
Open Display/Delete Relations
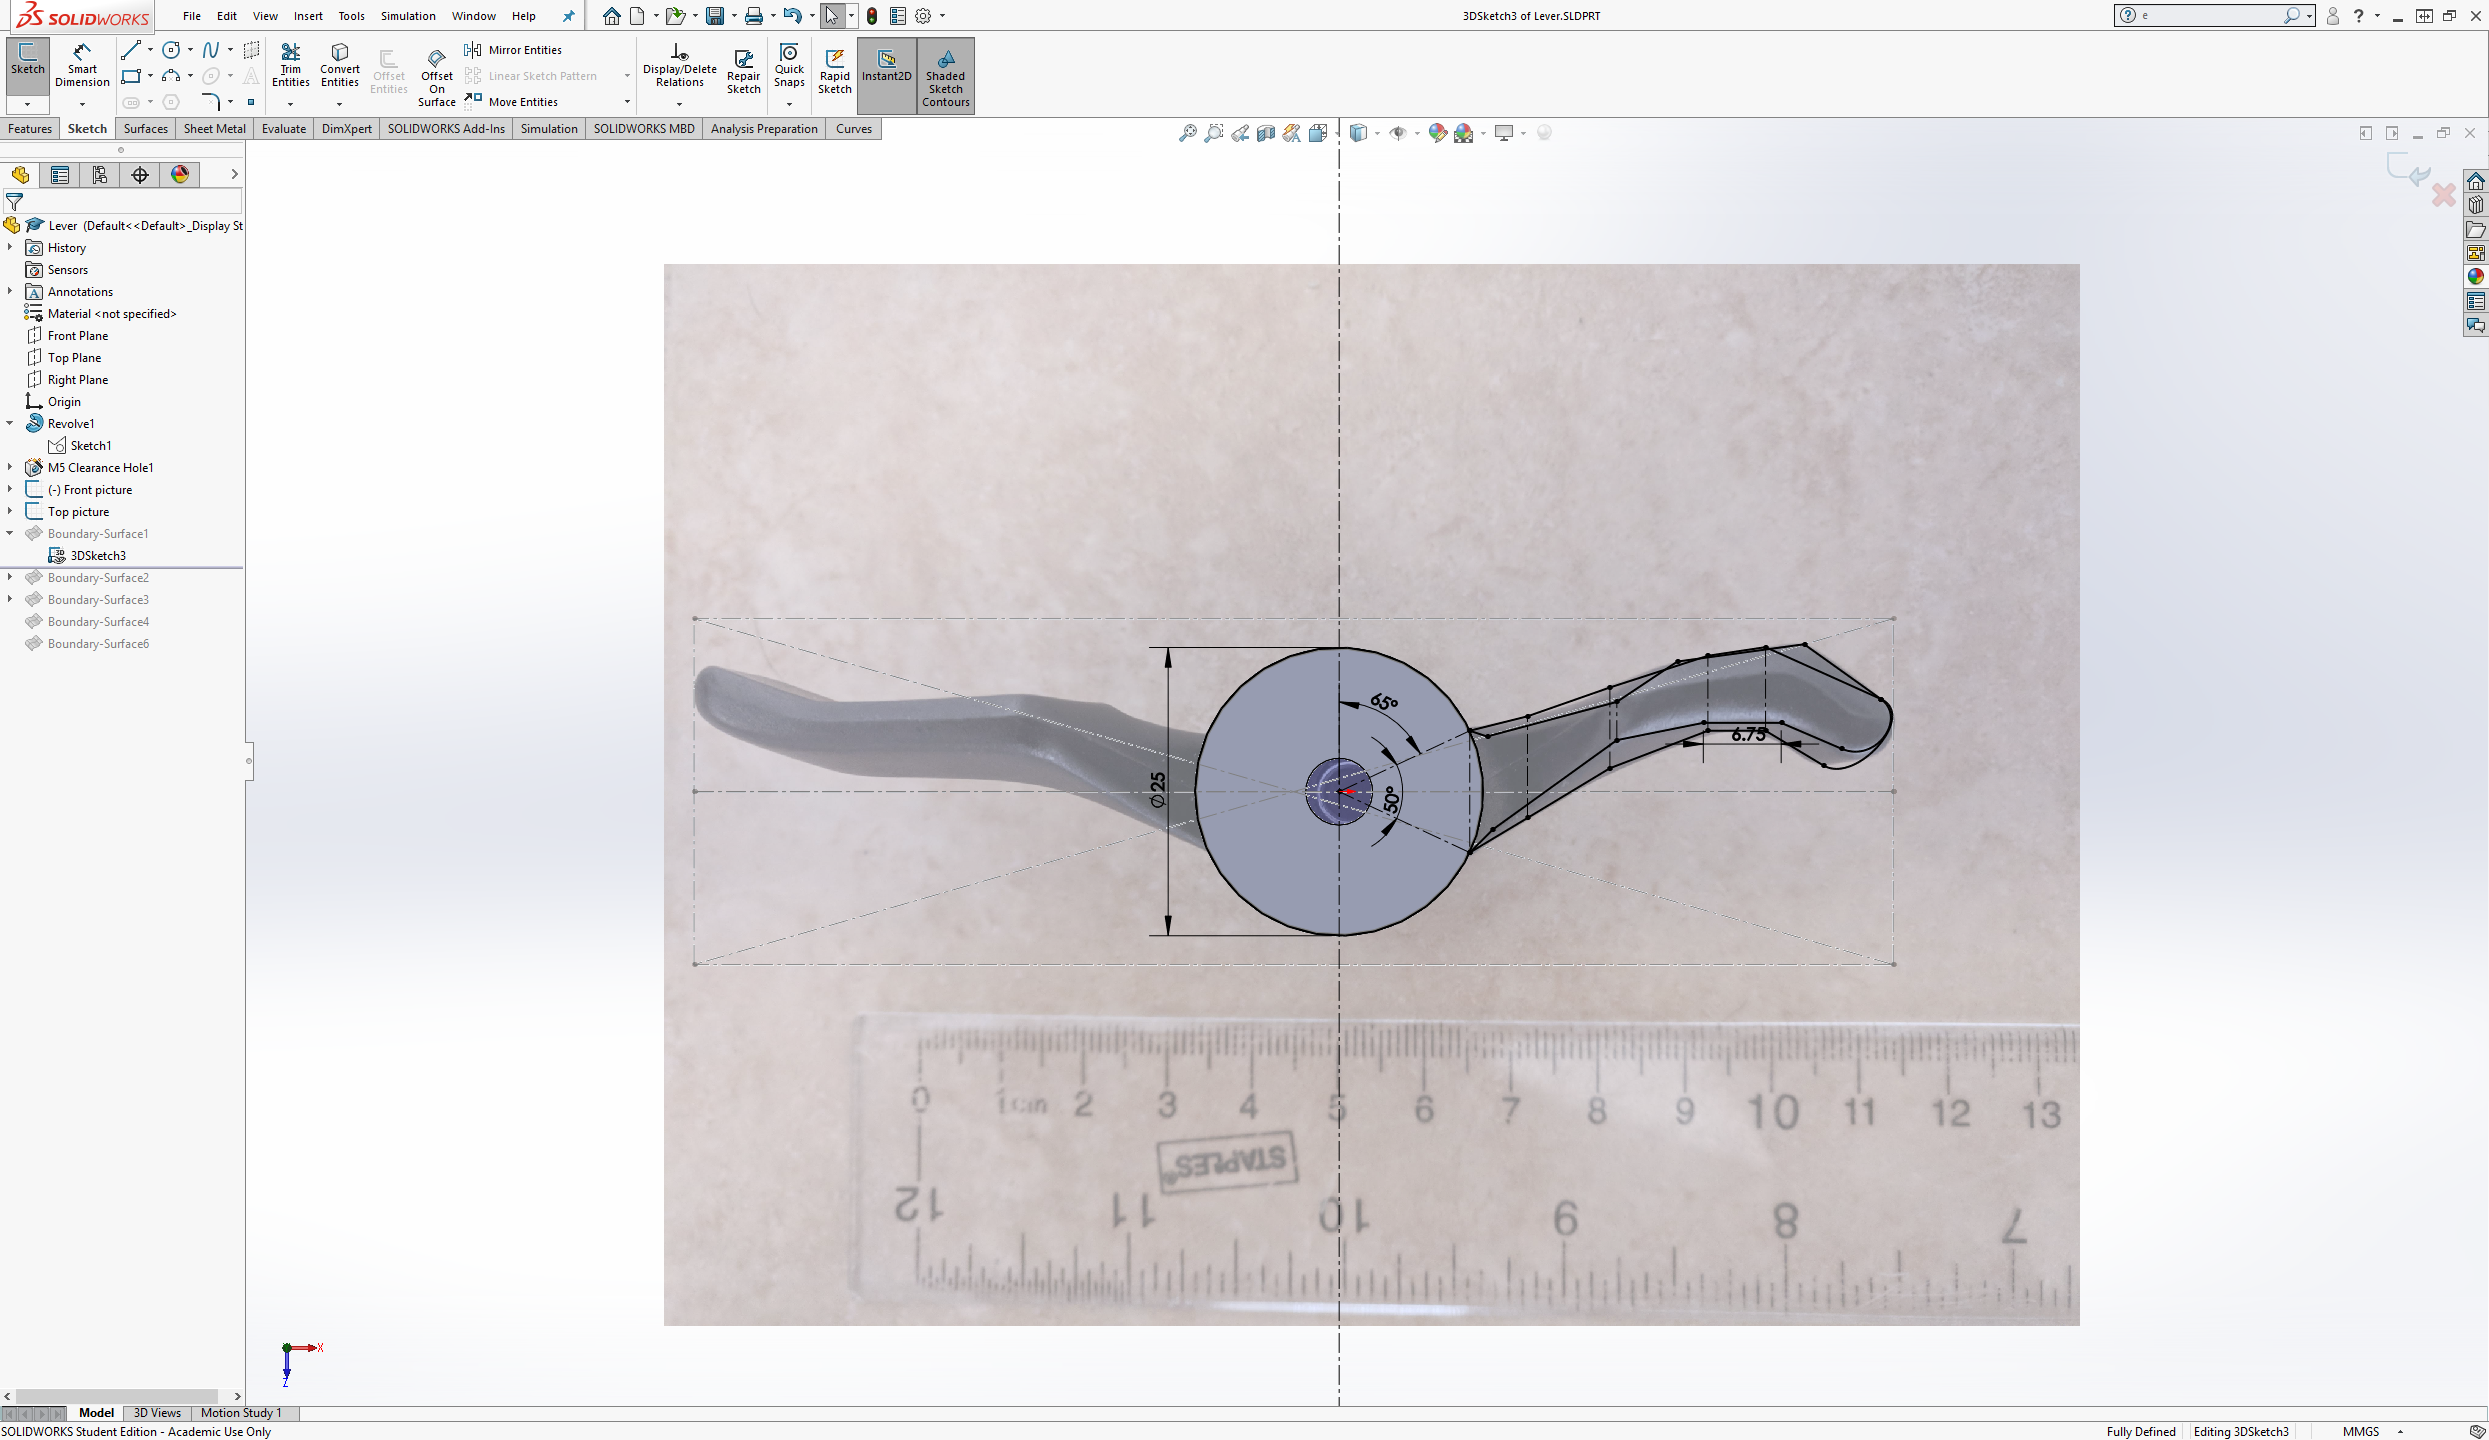(679, 66)
